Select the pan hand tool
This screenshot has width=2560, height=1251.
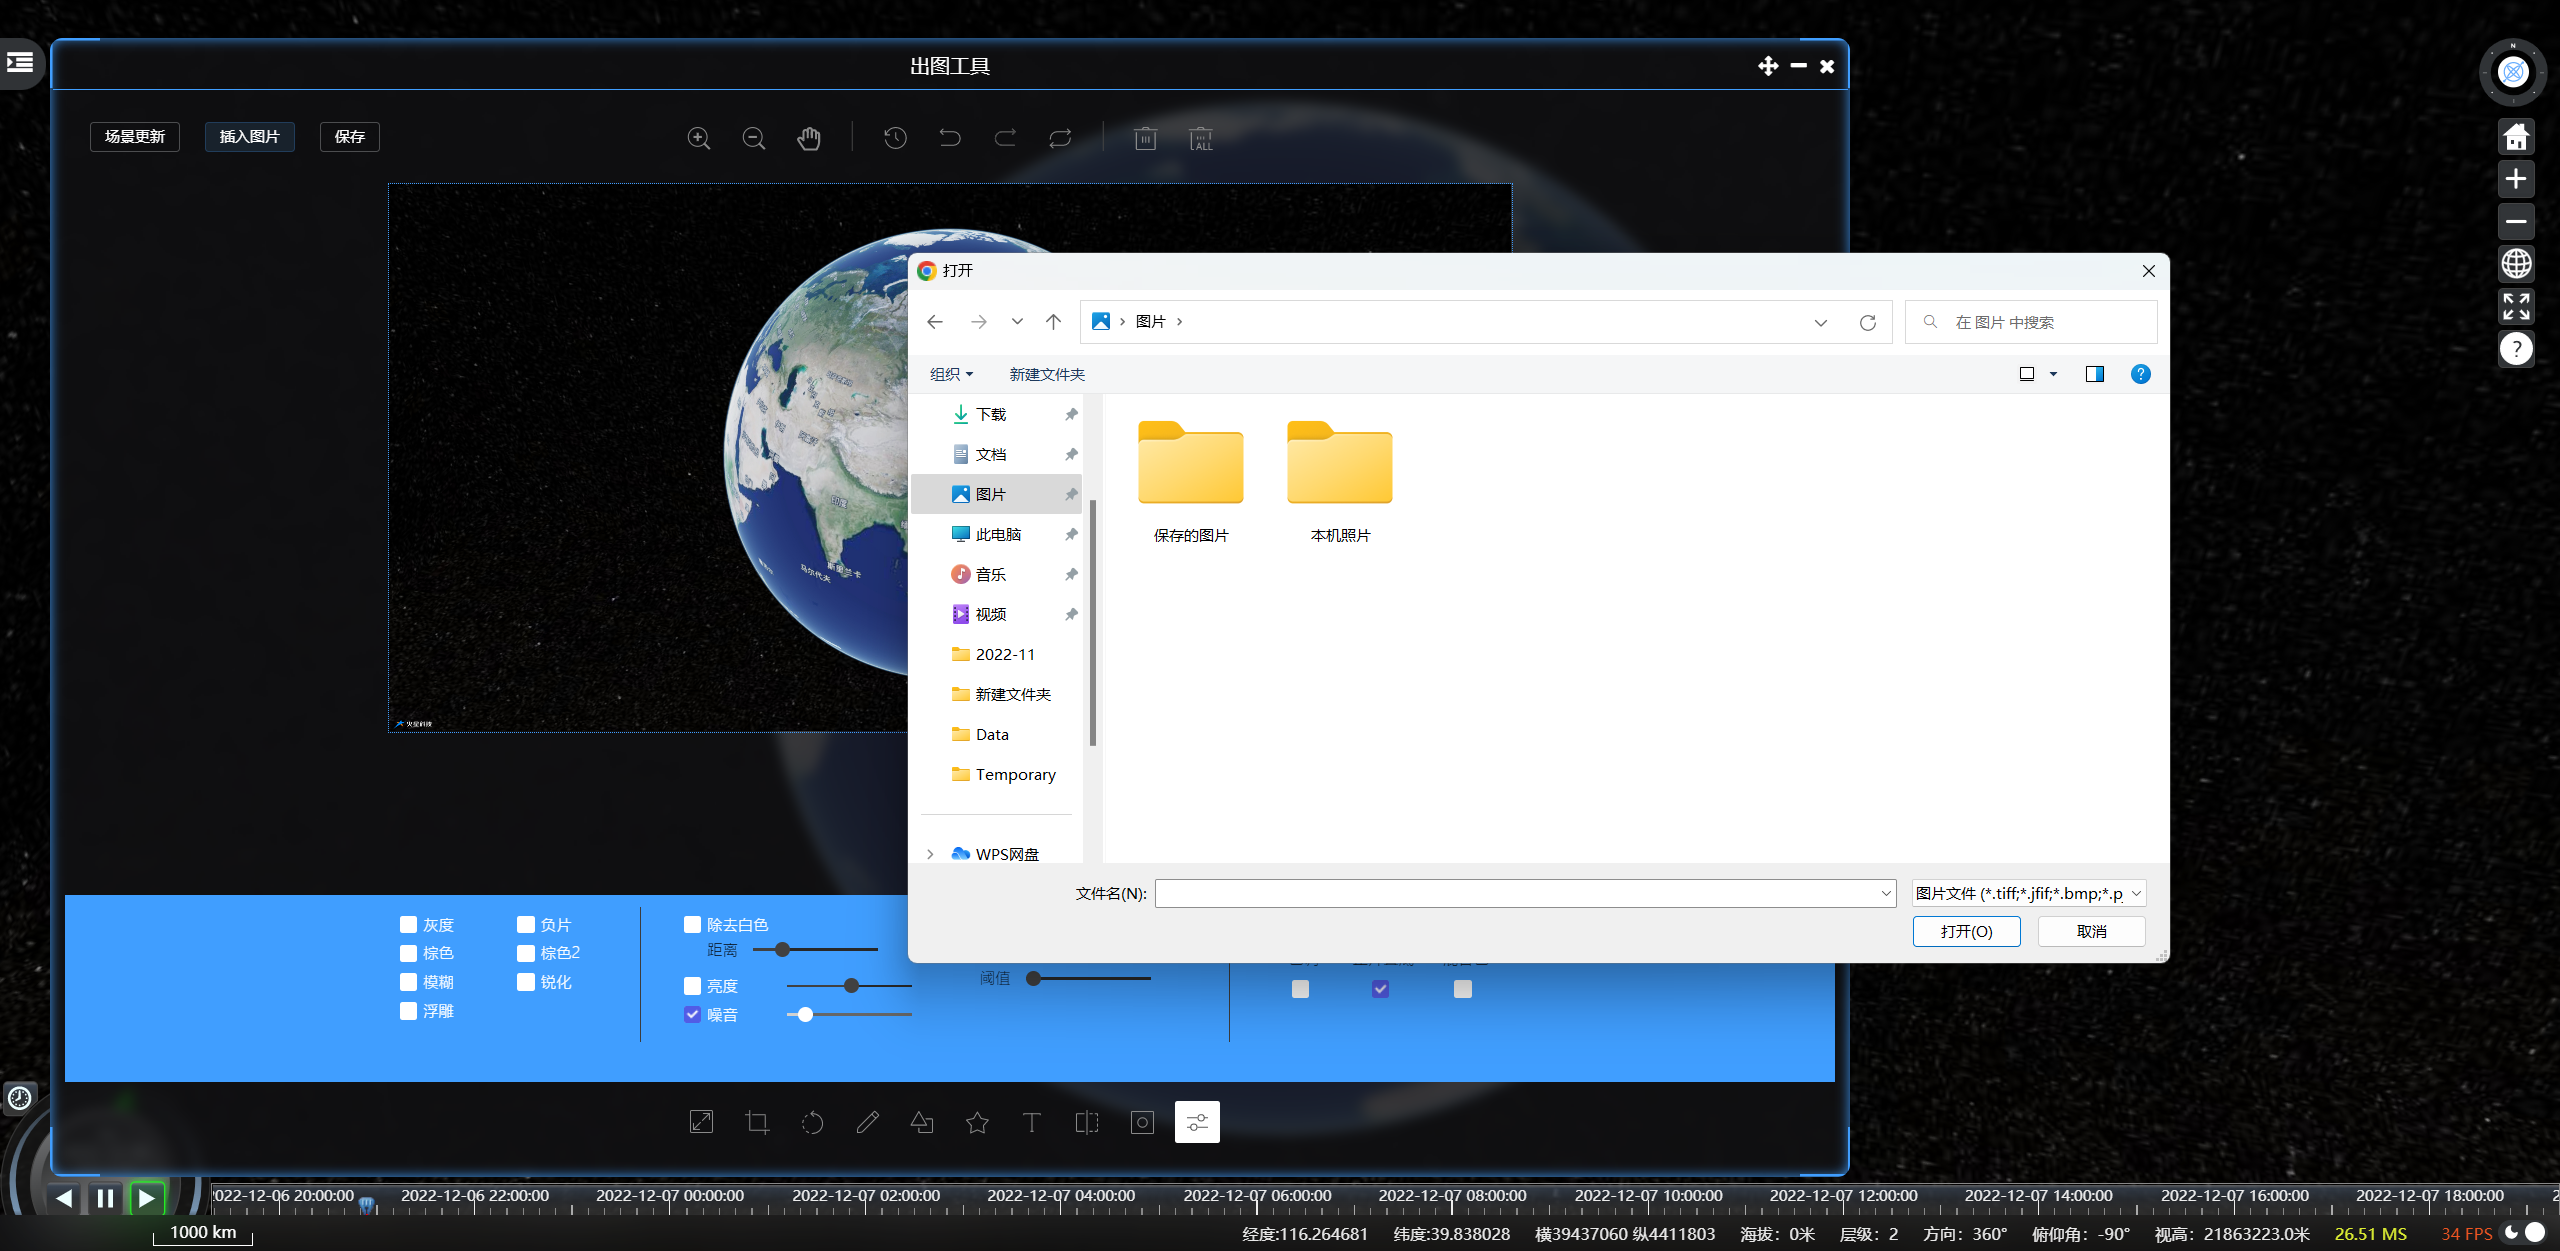tap(809, 139)
